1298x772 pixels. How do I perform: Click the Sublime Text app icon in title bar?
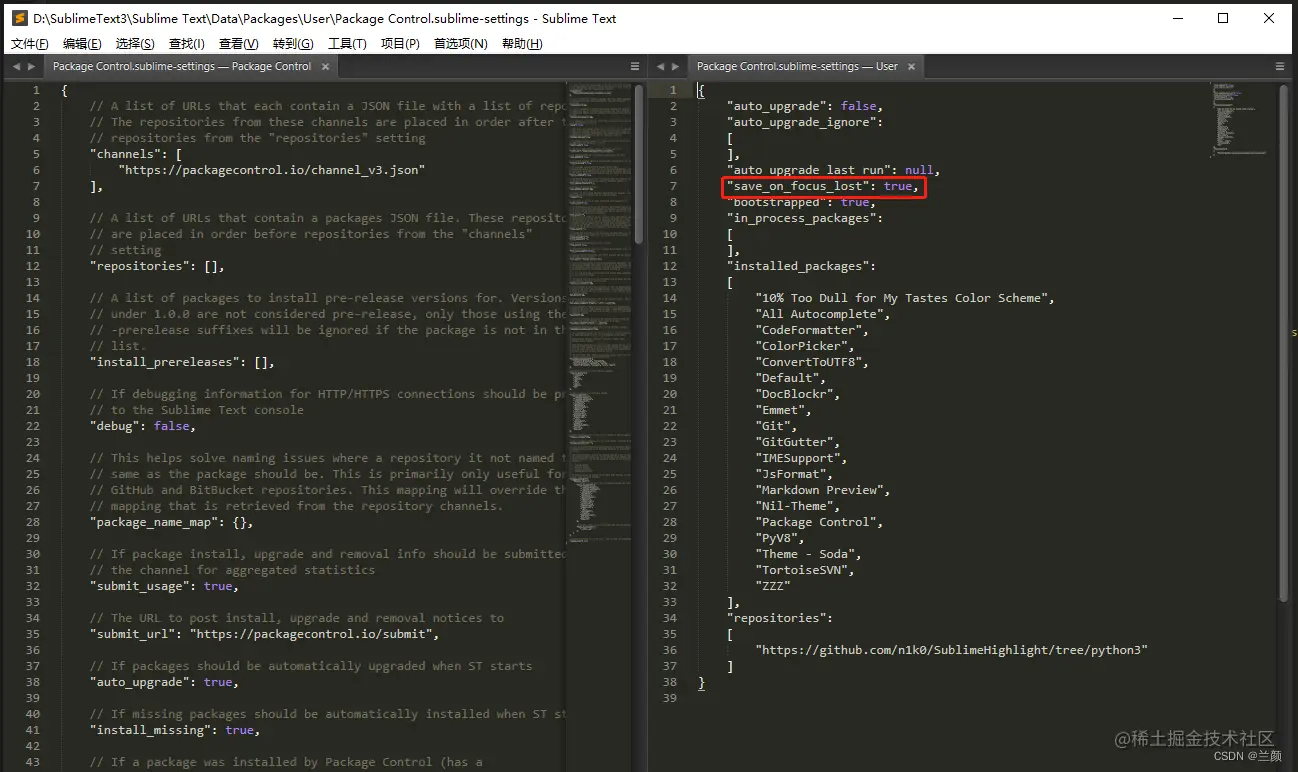(x=19, y=18)
